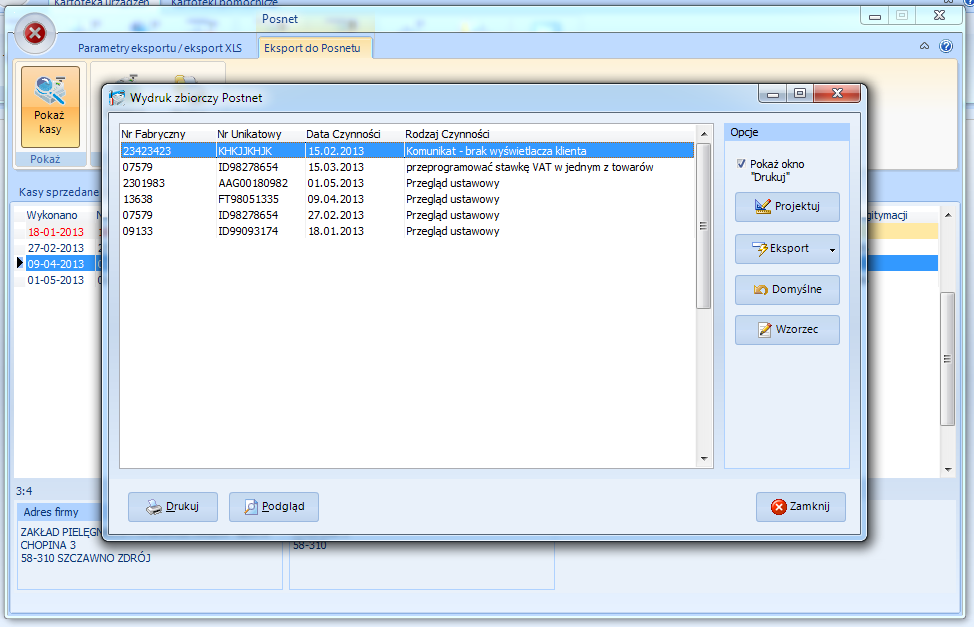Image resolution: width=974 pixels, height=627 pixels.
Task: Sort by Nr Fabryczny column header
Action: coord(153,134)
